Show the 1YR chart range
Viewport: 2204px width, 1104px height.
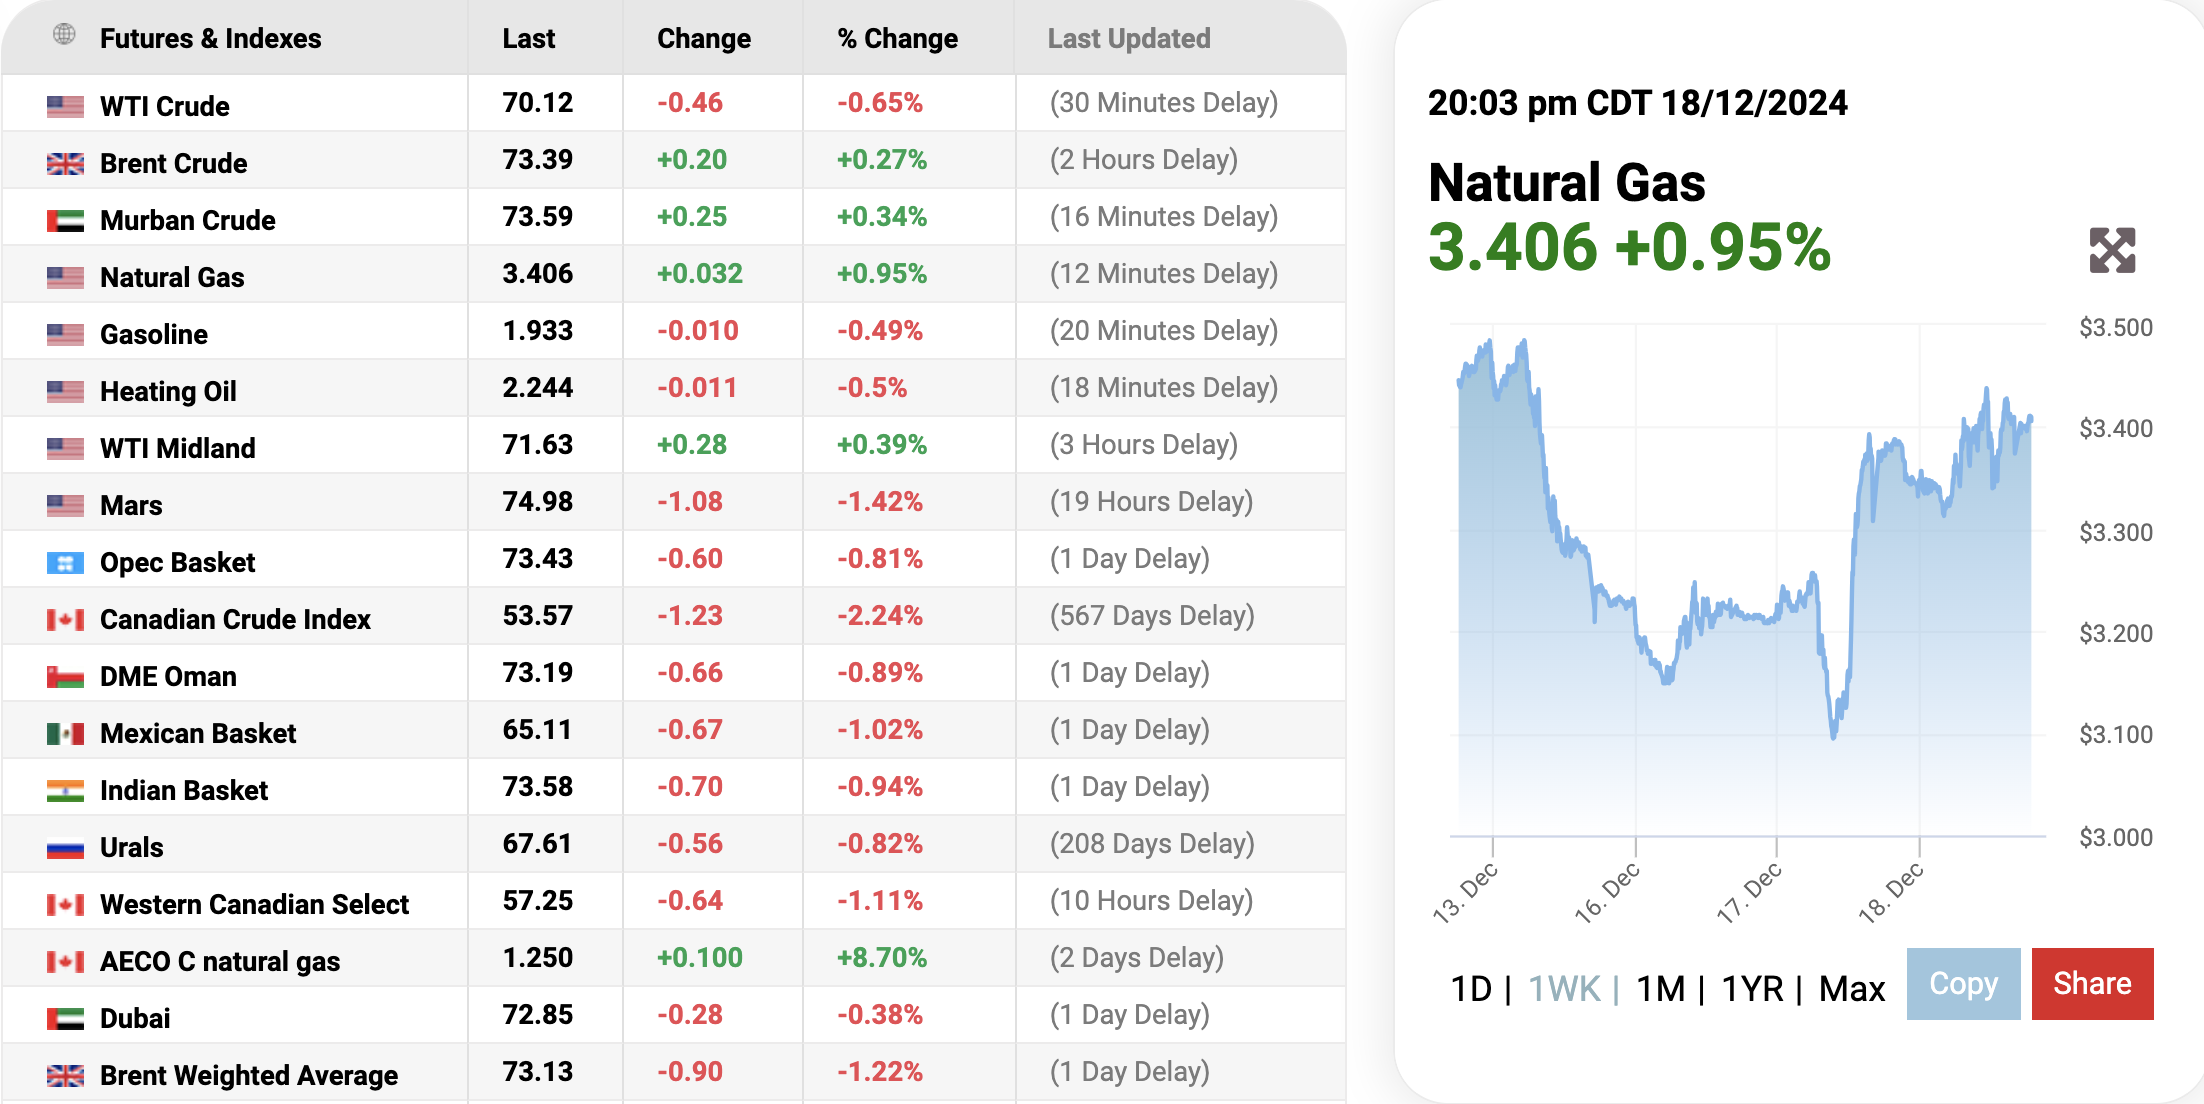point(1752,989)
